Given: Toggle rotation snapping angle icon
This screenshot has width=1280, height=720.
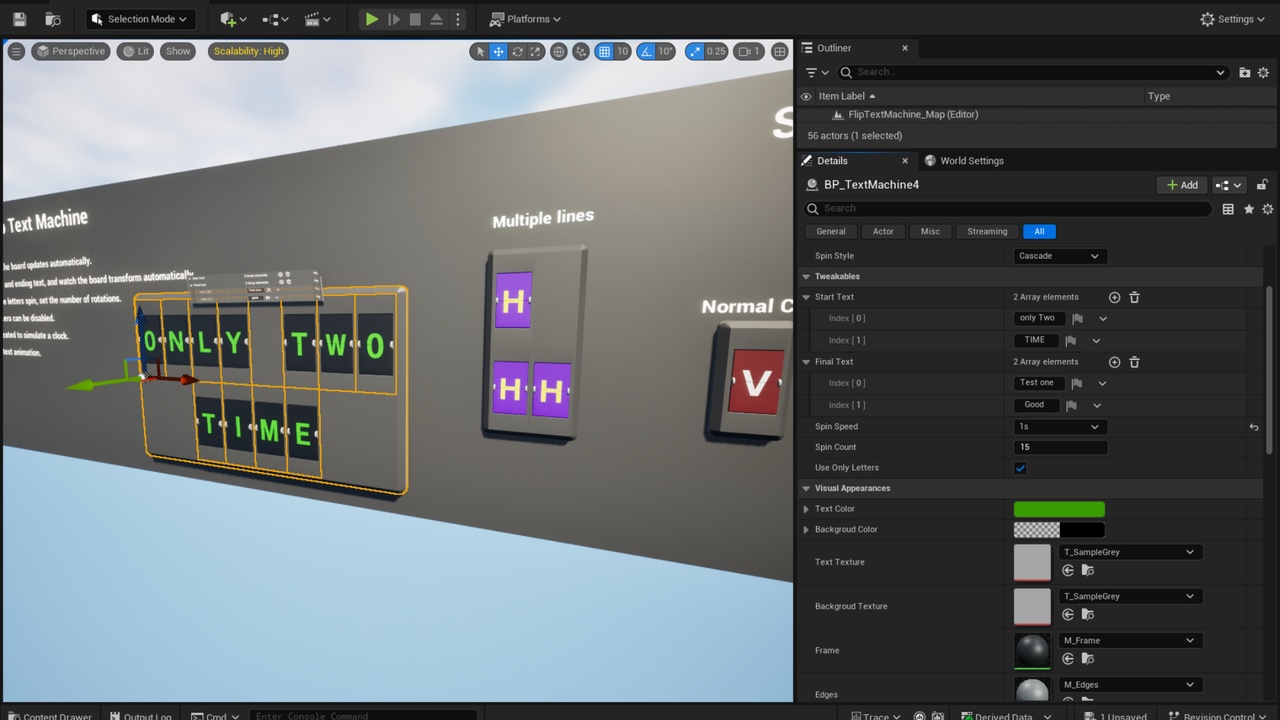Looking at the screenshot, I should [x=646, y=51].
